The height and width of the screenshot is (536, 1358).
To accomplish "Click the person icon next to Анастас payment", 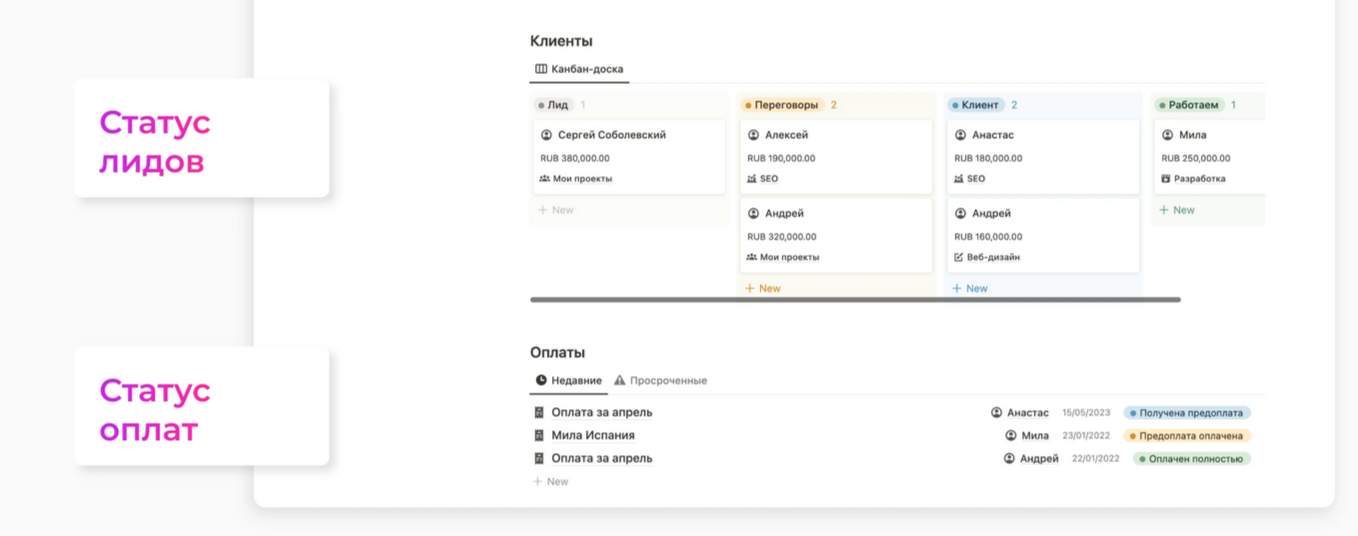I will (996, 413).
